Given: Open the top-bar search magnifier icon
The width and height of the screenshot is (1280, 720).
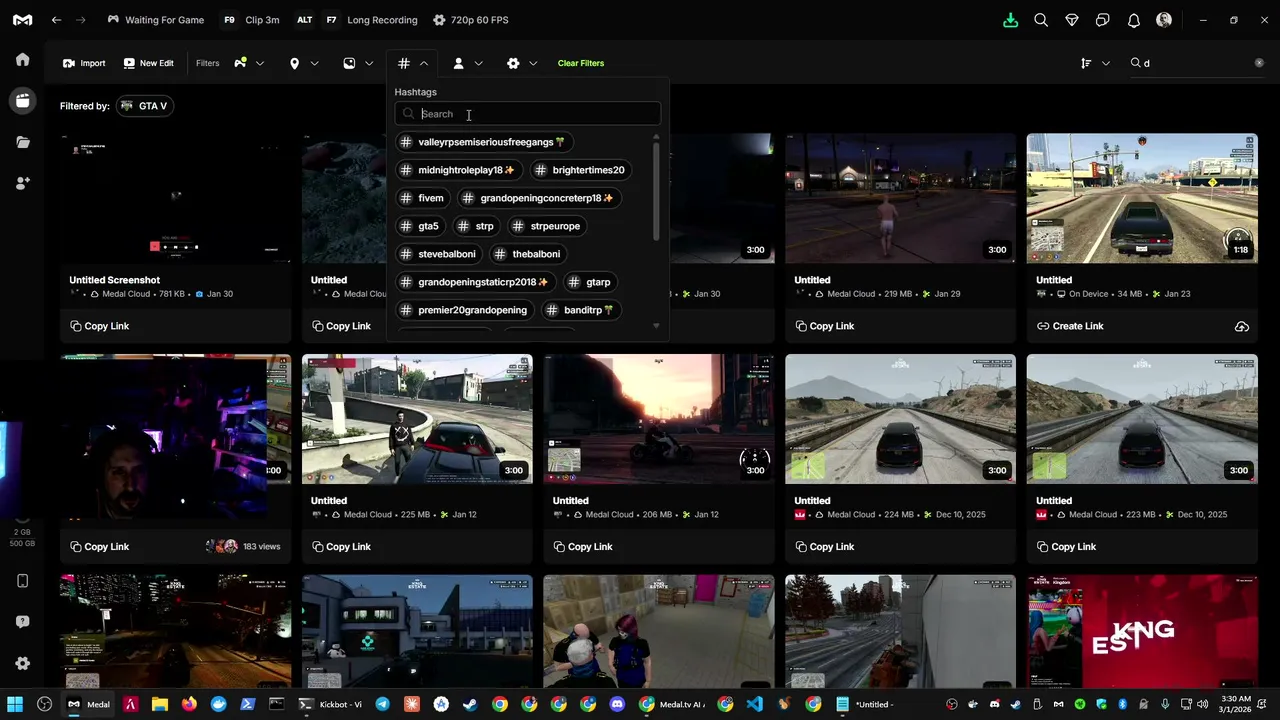Looking at the screenshot, I should tap(1041, 20).
